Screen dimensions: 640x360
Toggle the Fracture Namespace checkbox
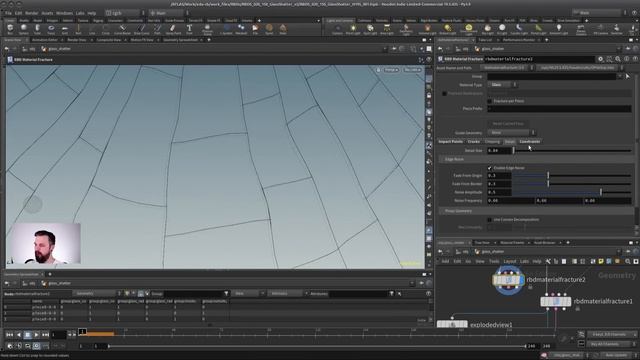tap(444, 93)
